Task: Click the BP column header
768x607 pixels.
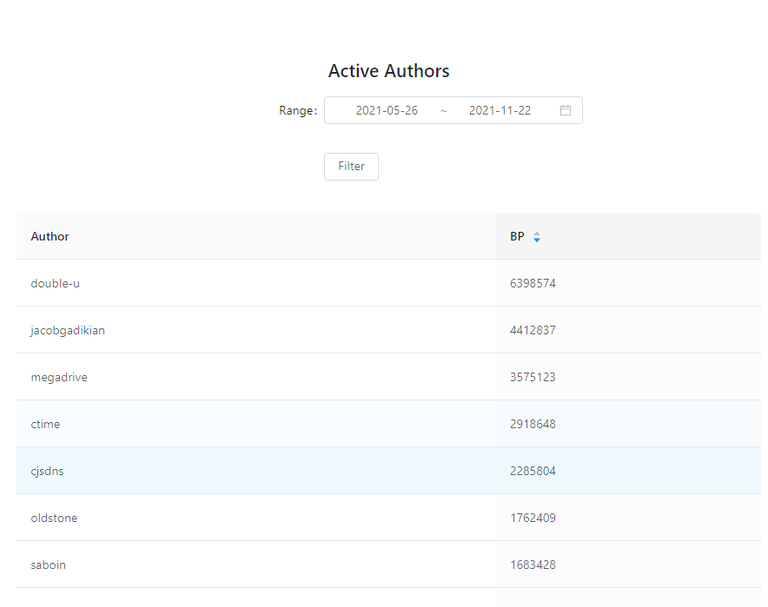Action: point(628,237)
